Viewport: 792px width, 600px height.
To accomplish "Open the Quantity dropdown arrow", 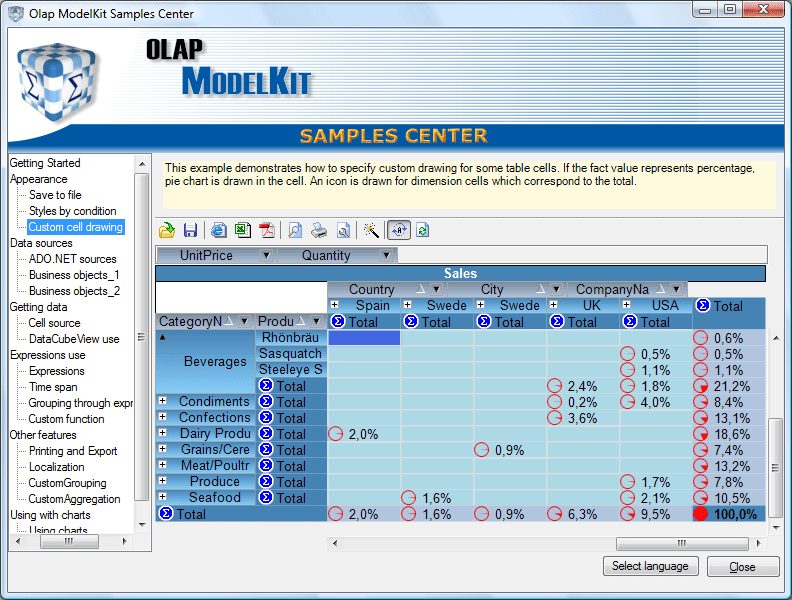I will click(x=386, y=256).
